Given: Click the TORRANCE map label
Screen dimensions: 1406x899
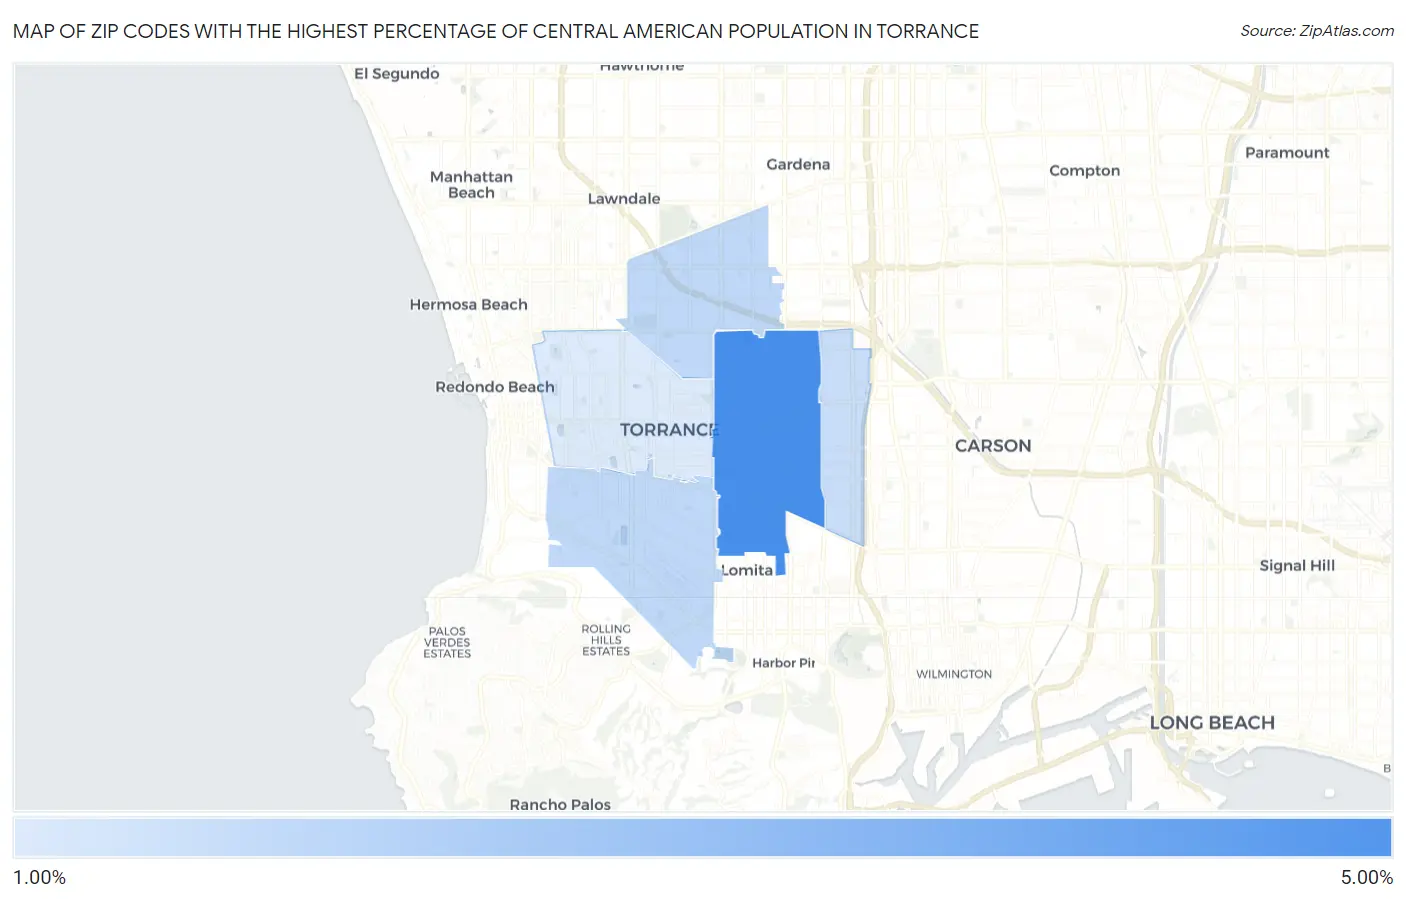Looking at the screenshot, I should (x=669, y=430).
